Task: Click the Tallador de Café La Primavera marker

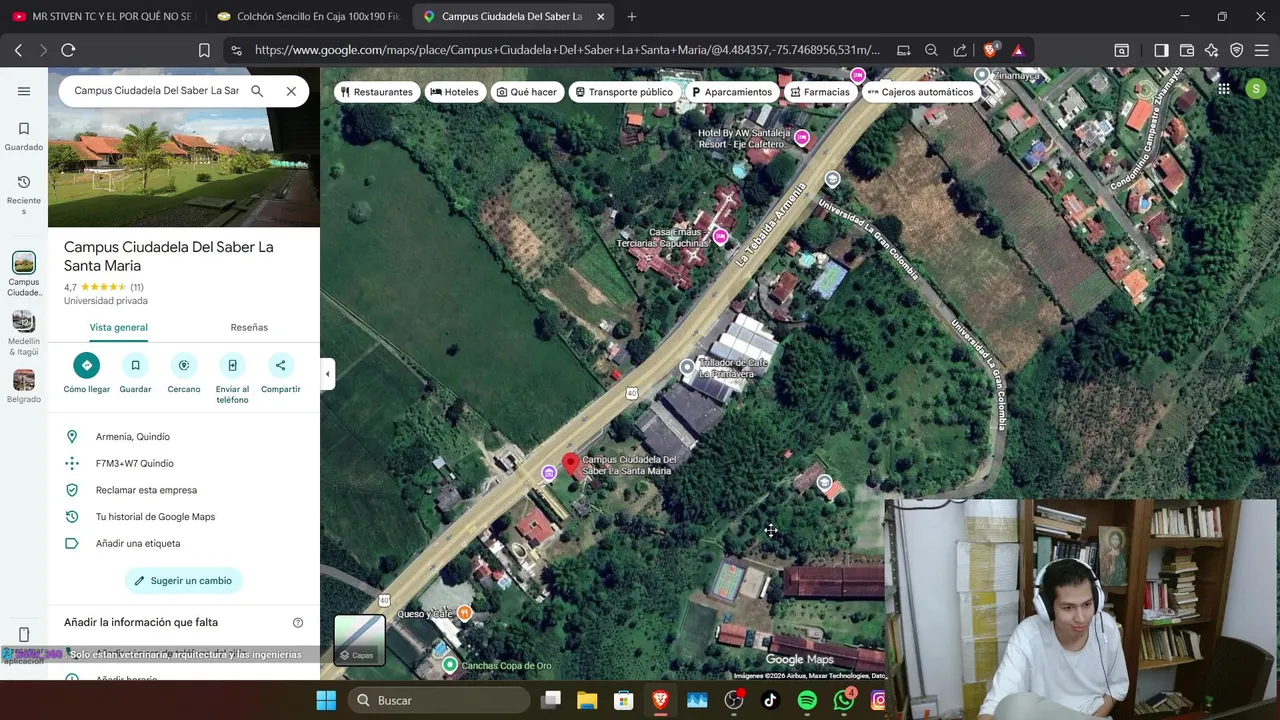Action: [x=687, y=367]
